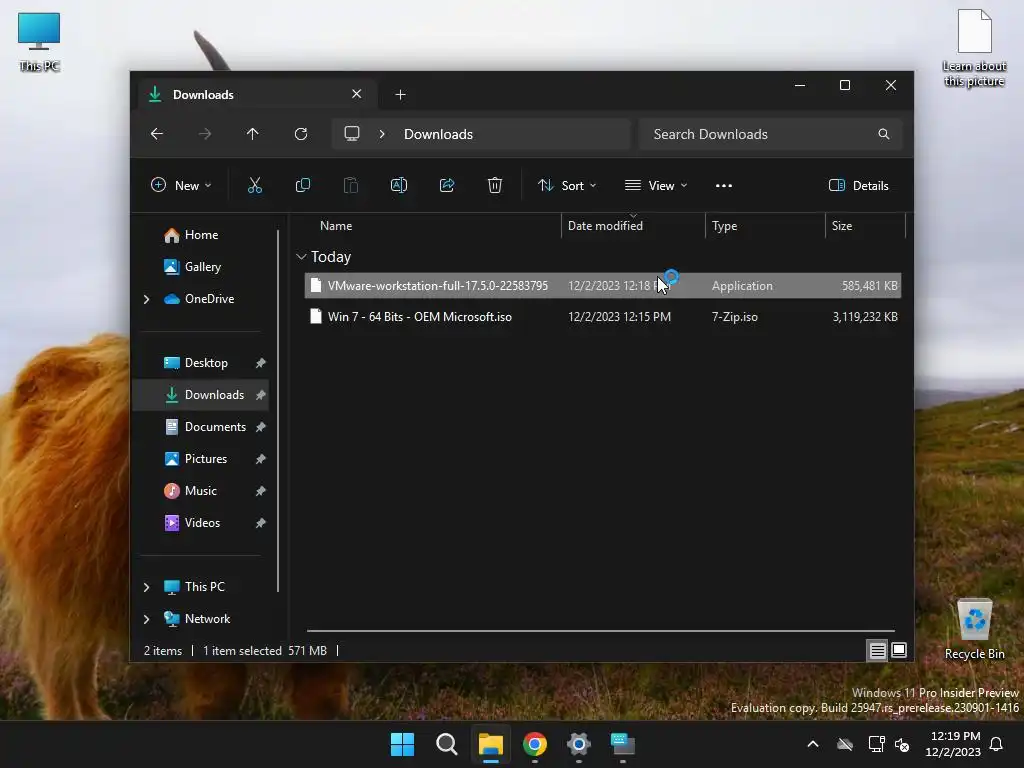Image resolution: width=1024 pixels, height=768 pixels.
Task: Close the Downloads tab
Action: point(357,94)
